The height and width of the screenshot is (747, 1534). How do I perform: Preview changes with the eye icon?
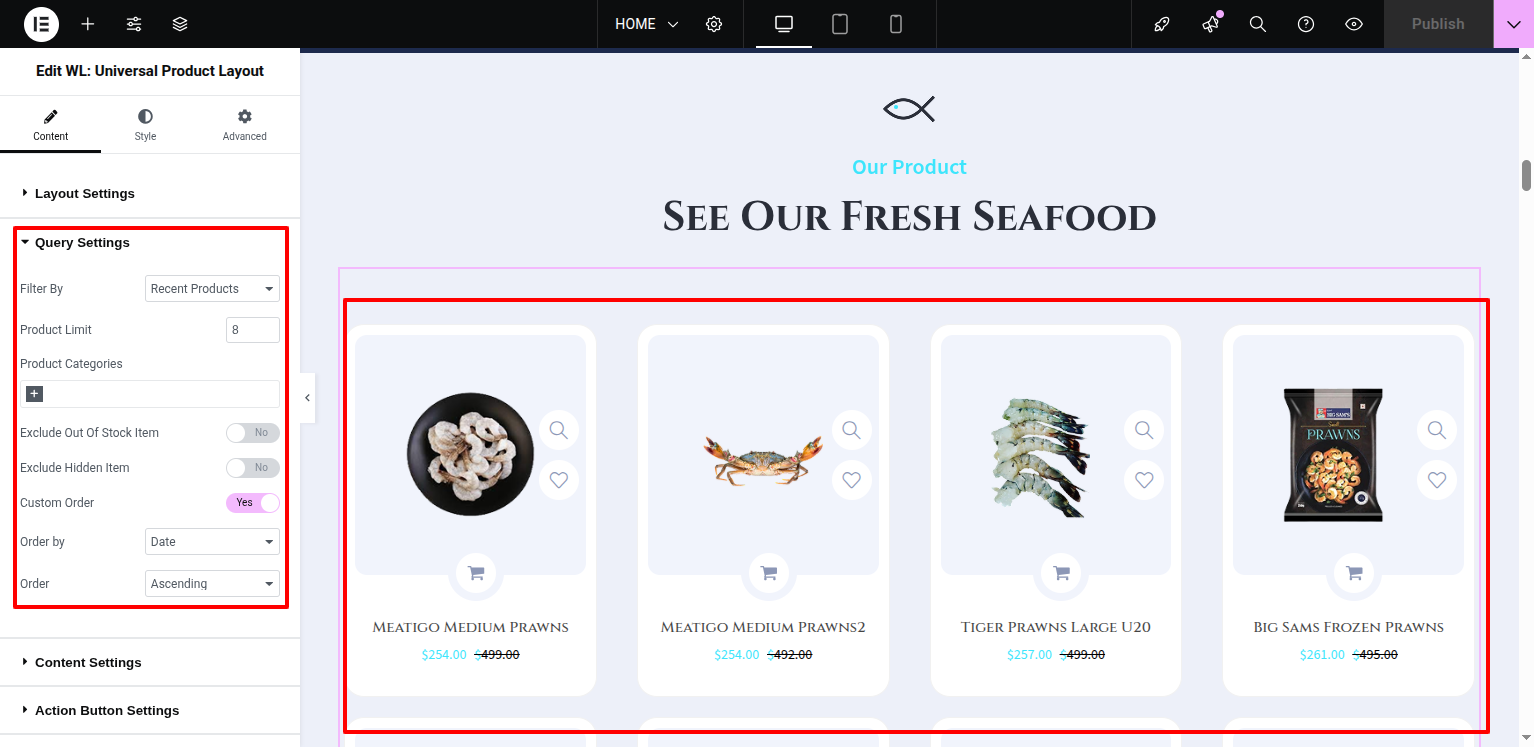pyautogui.click(x=1354, y=24)
